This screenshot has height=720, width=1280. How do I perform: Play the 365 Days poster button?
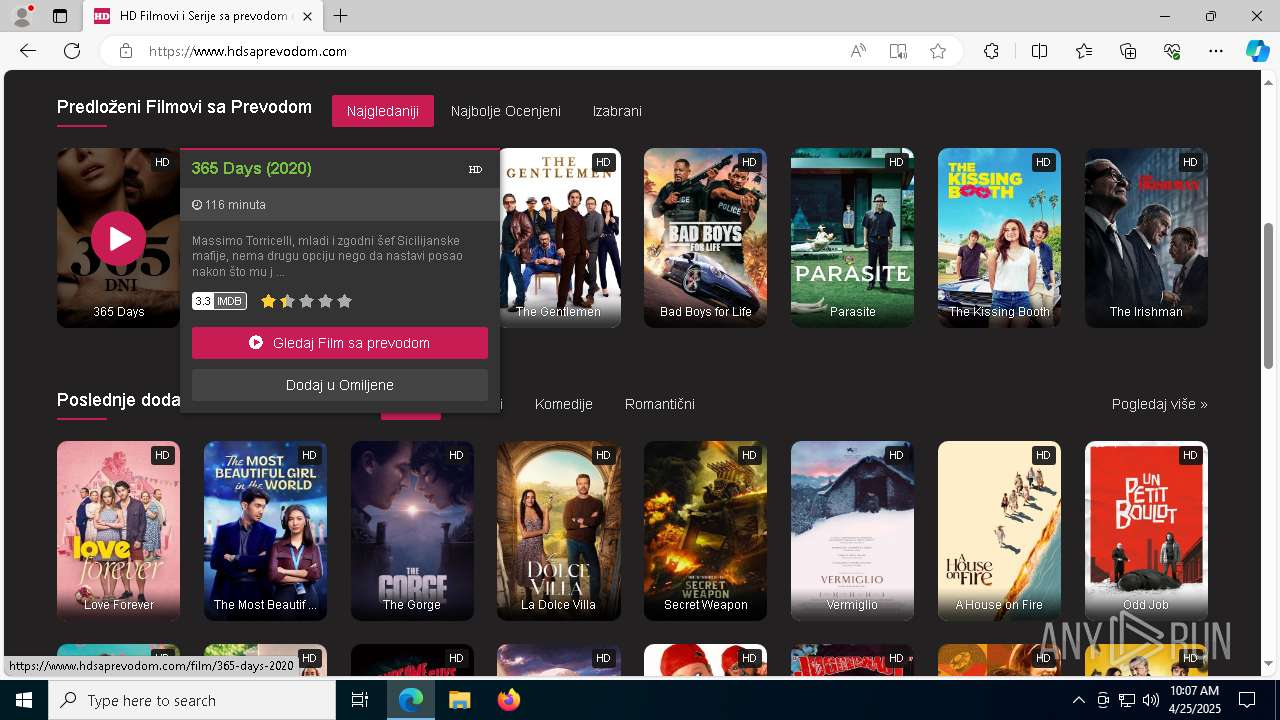[x=118, y=238]
